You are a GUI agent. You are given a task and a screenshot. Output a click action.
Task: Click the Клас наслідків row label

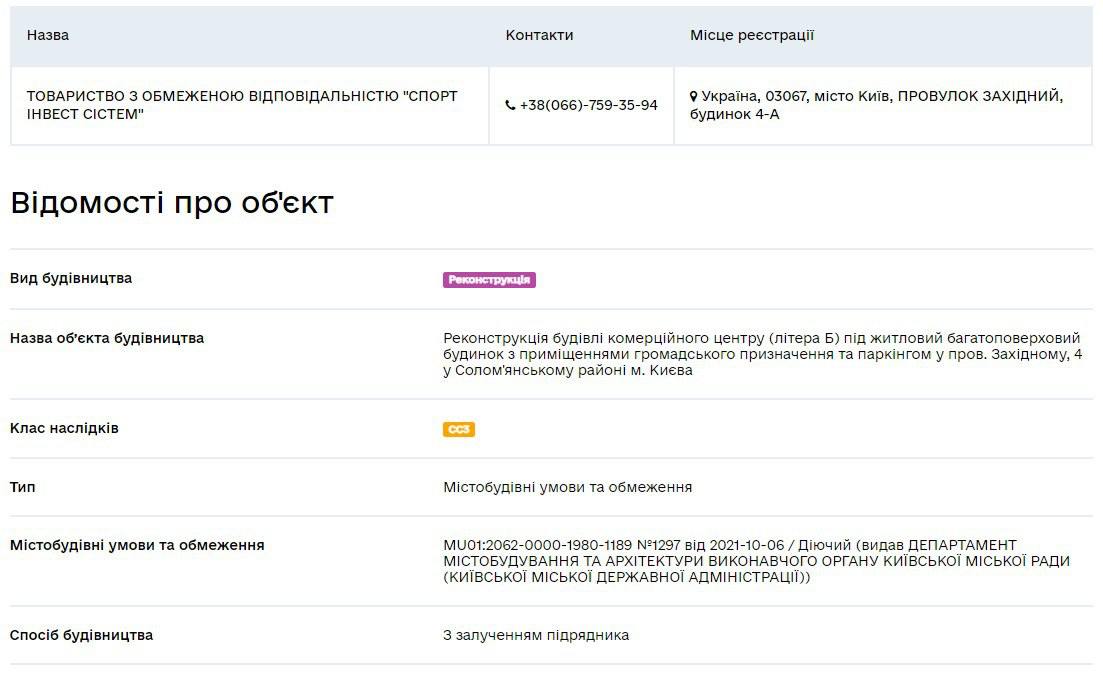click(64, 428)
